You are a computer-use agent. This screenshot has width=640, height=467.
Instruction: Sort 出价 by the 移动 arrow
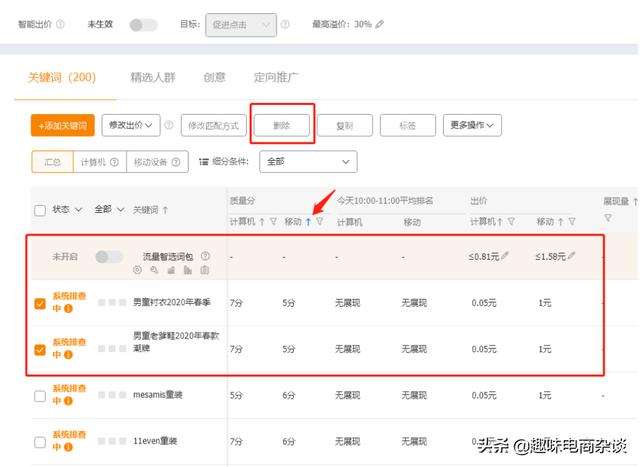[561, 222]
